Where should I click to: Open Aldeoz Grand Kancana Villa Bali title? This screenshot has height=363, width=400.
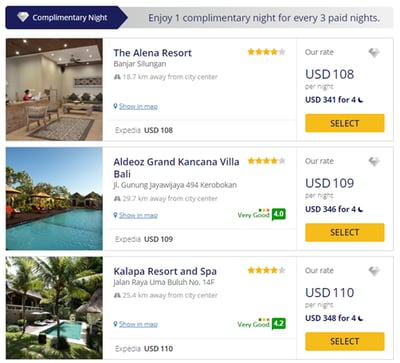click(x=176, y=168)
